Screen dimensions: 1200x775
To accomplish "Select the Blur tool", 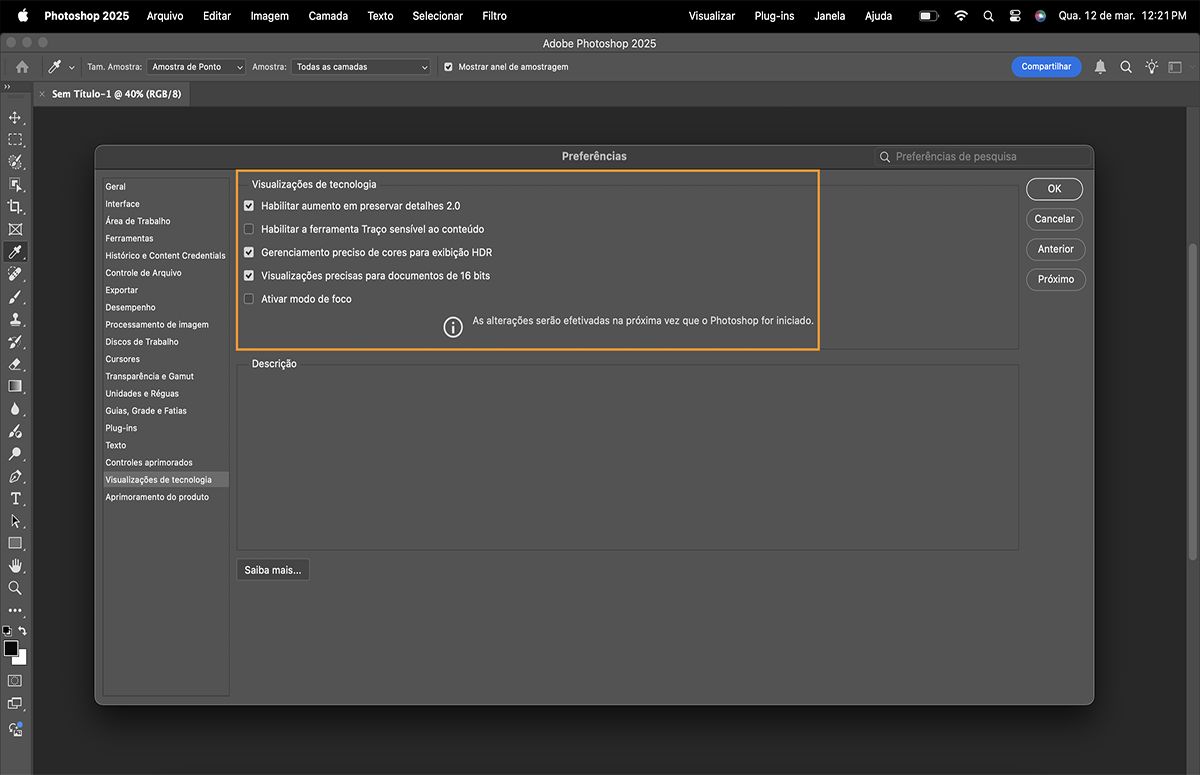I will coord(15,409).
